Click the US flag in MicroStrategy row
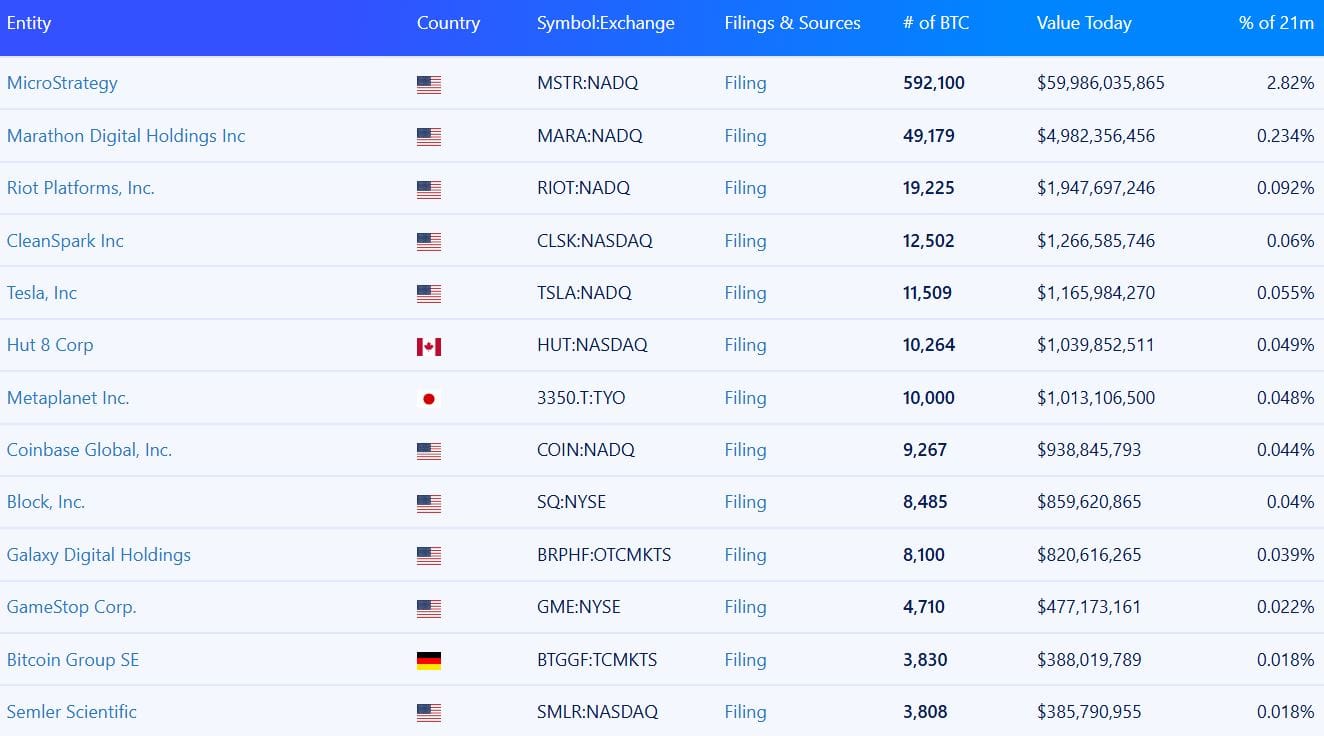This screenshot has height=736, width=1324. tap(429, 84)
